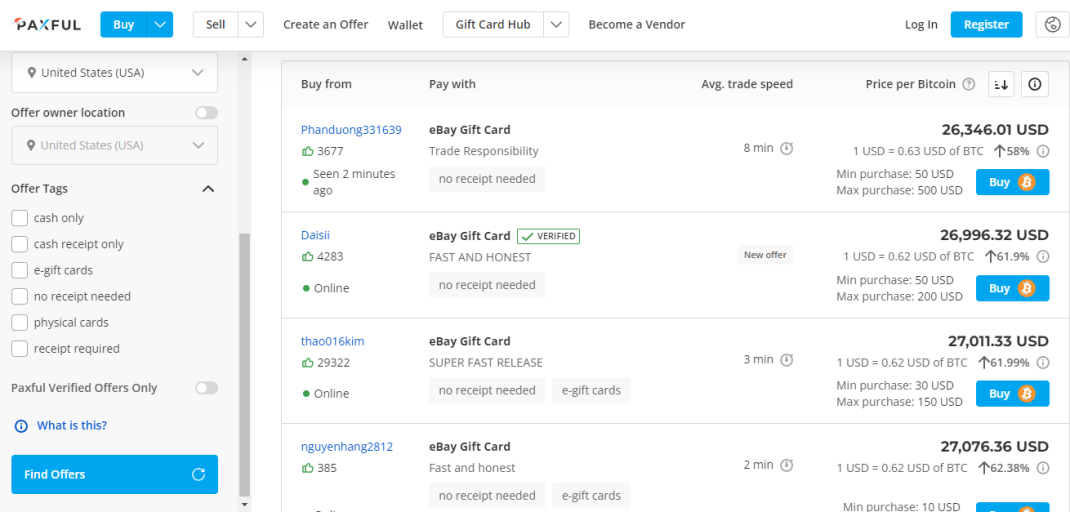Open Gift Card Hub
The width and height of the screenshot is (1070, 512).
[493, 25]
